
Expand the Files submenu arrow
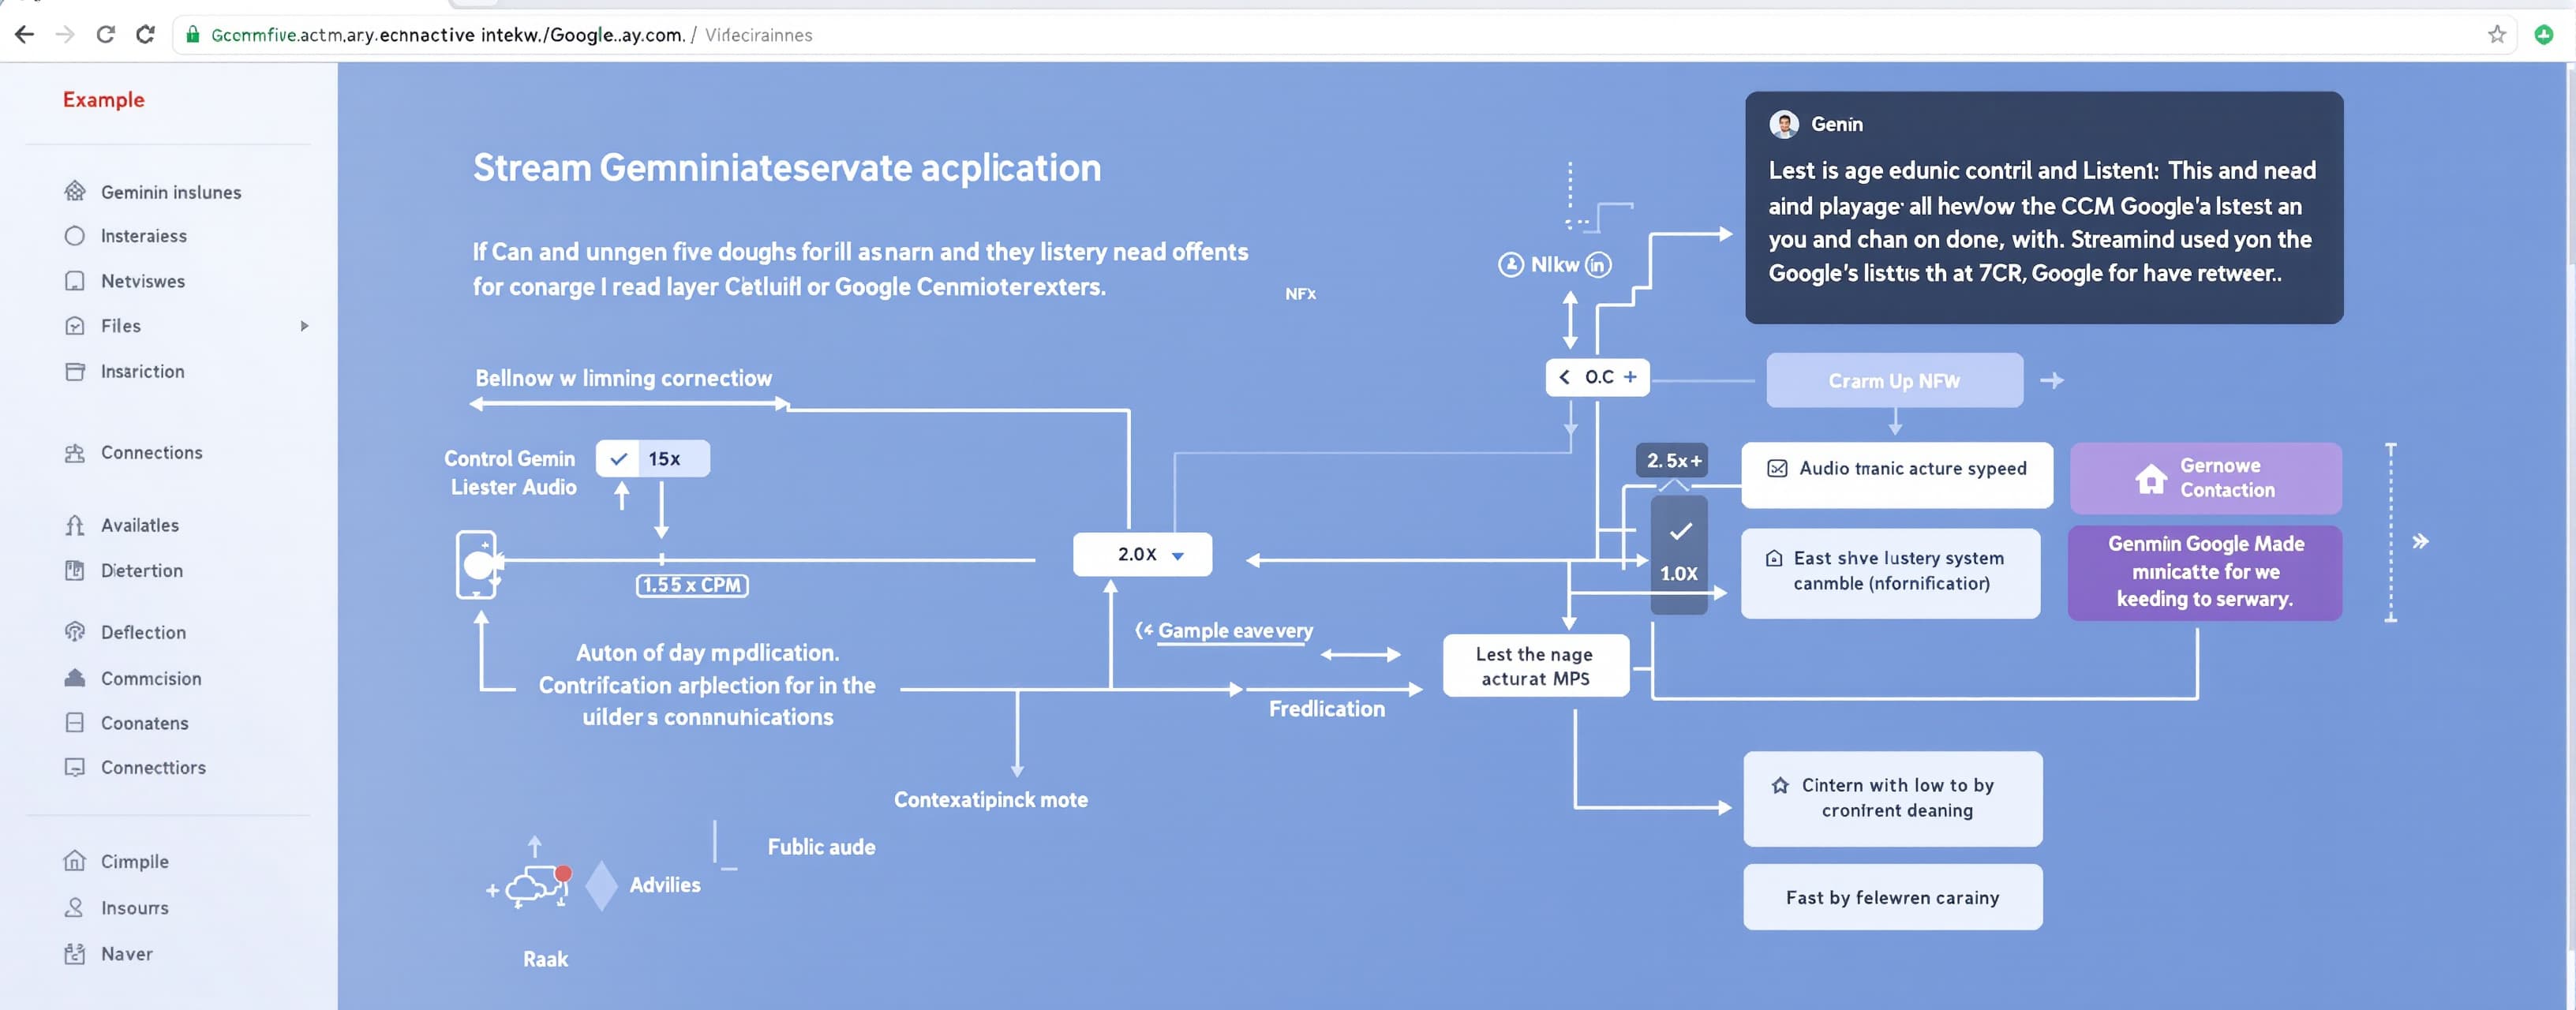(304, 326)
